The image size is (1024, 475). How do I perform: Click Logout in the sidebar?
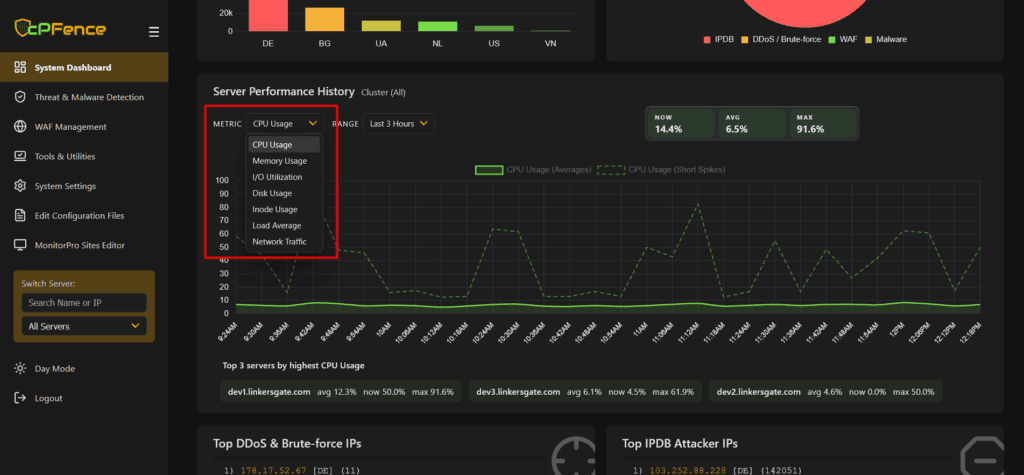click(48, 398)
